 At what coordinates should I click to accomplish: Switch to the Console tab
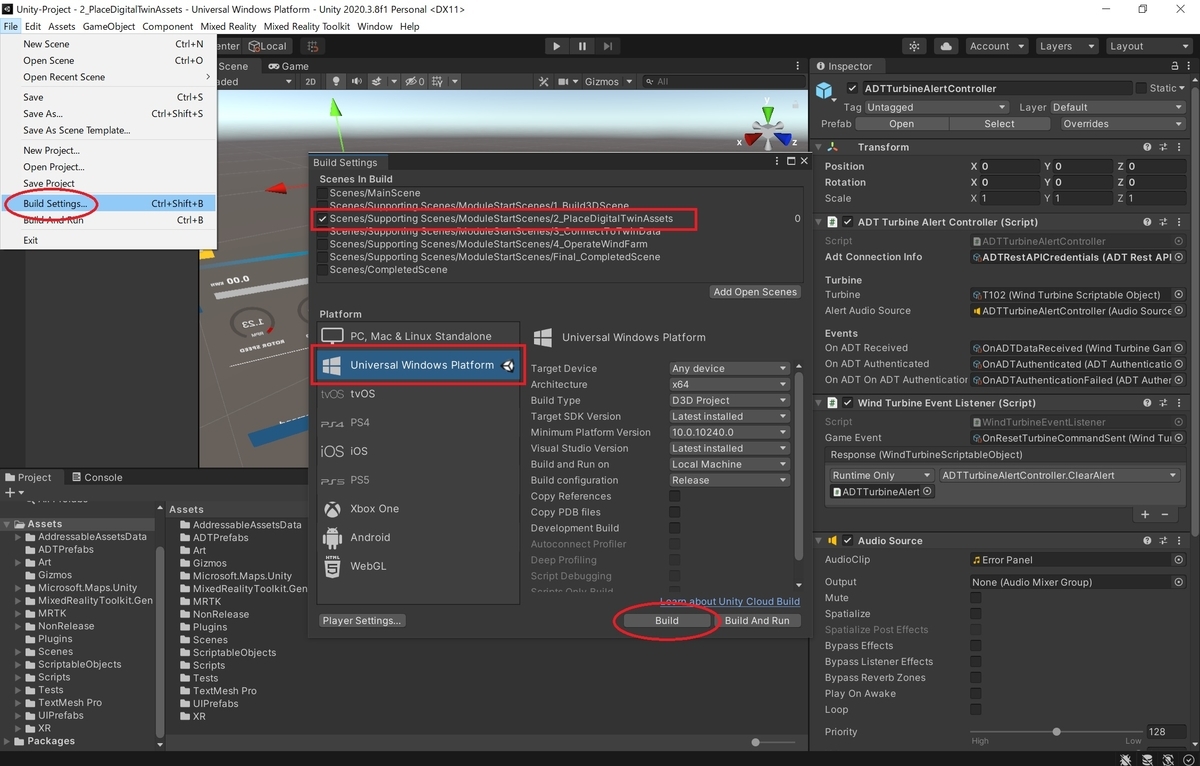coord(96,477)
